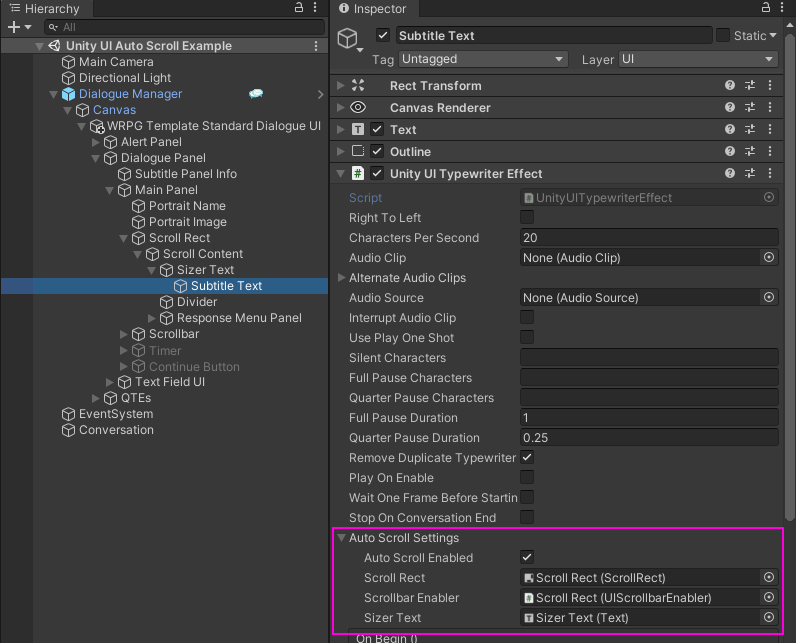Image resolution: width=796 pixels, height=643 pixels.
Task: Open the Layer dropdown showing UI
Action: (x=698, y=59)
